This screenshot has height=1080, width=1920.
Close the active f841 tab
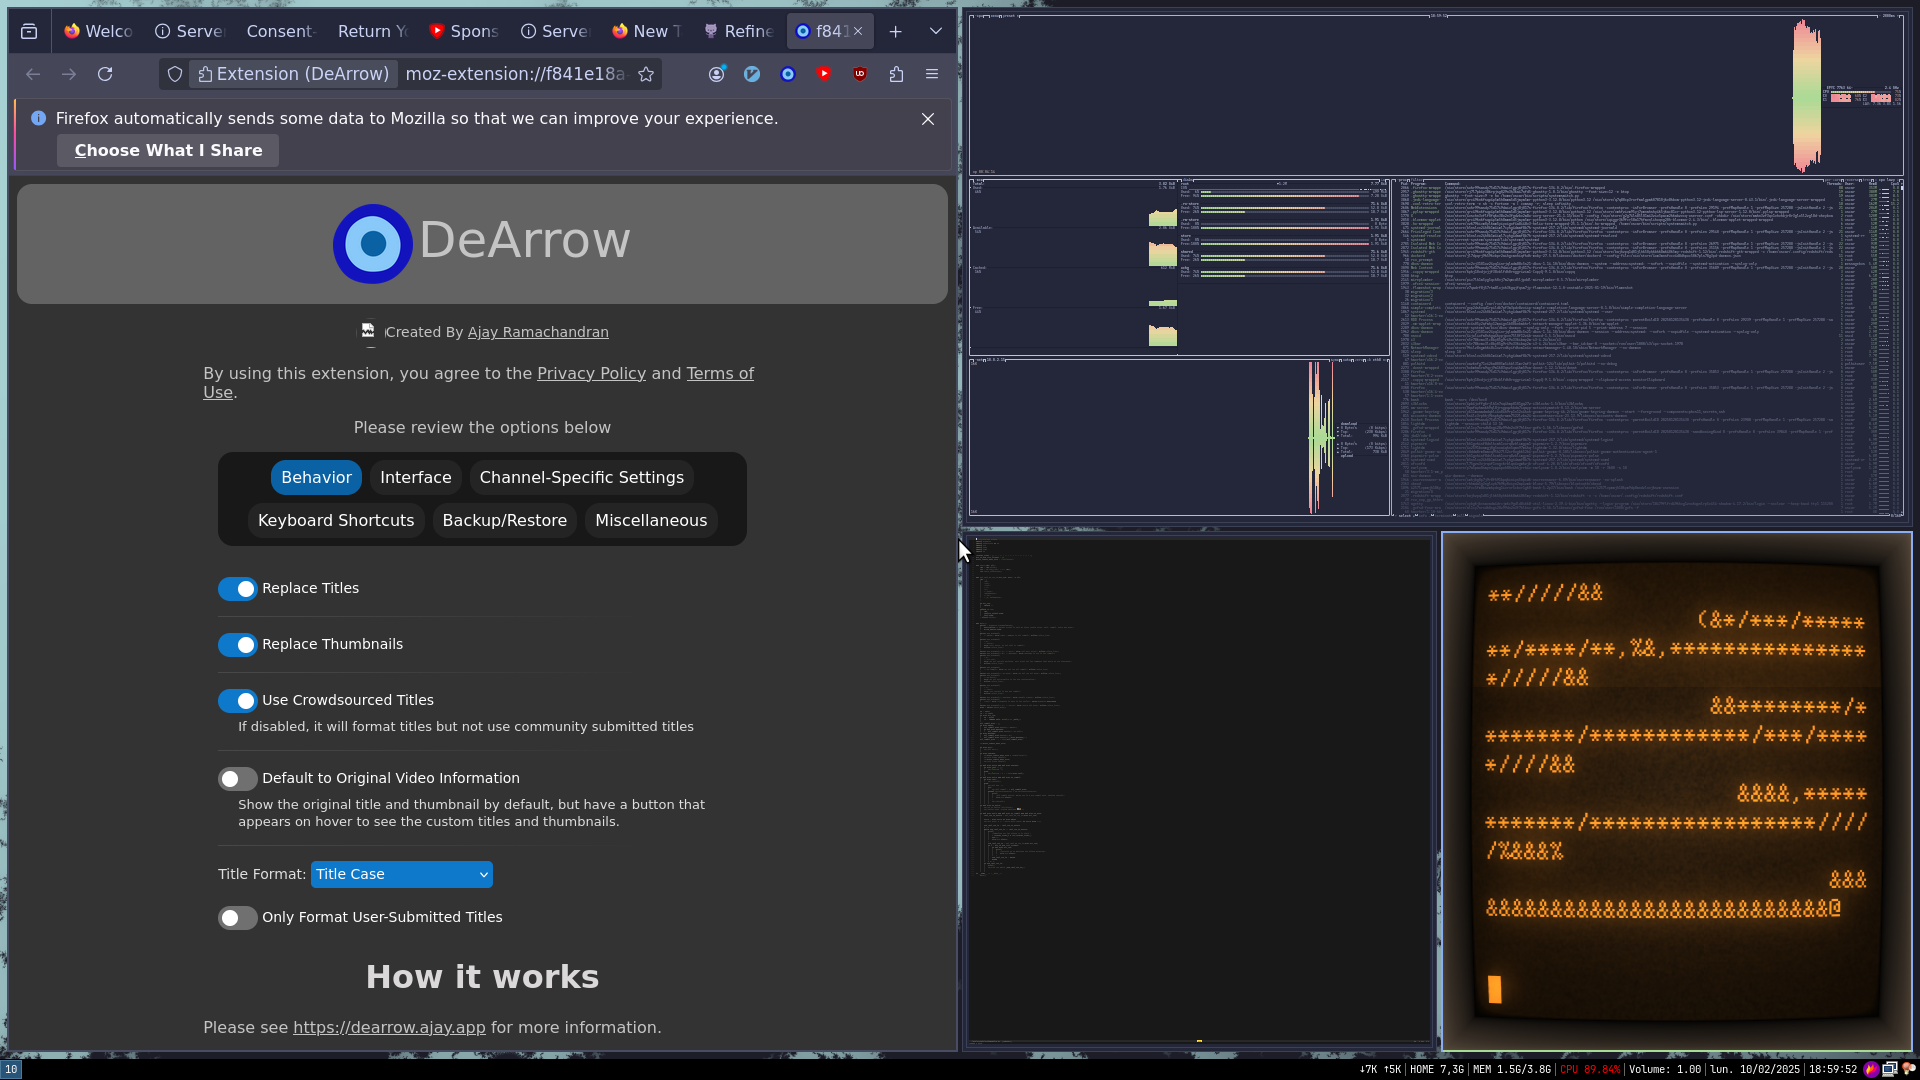tap(858, 31)
